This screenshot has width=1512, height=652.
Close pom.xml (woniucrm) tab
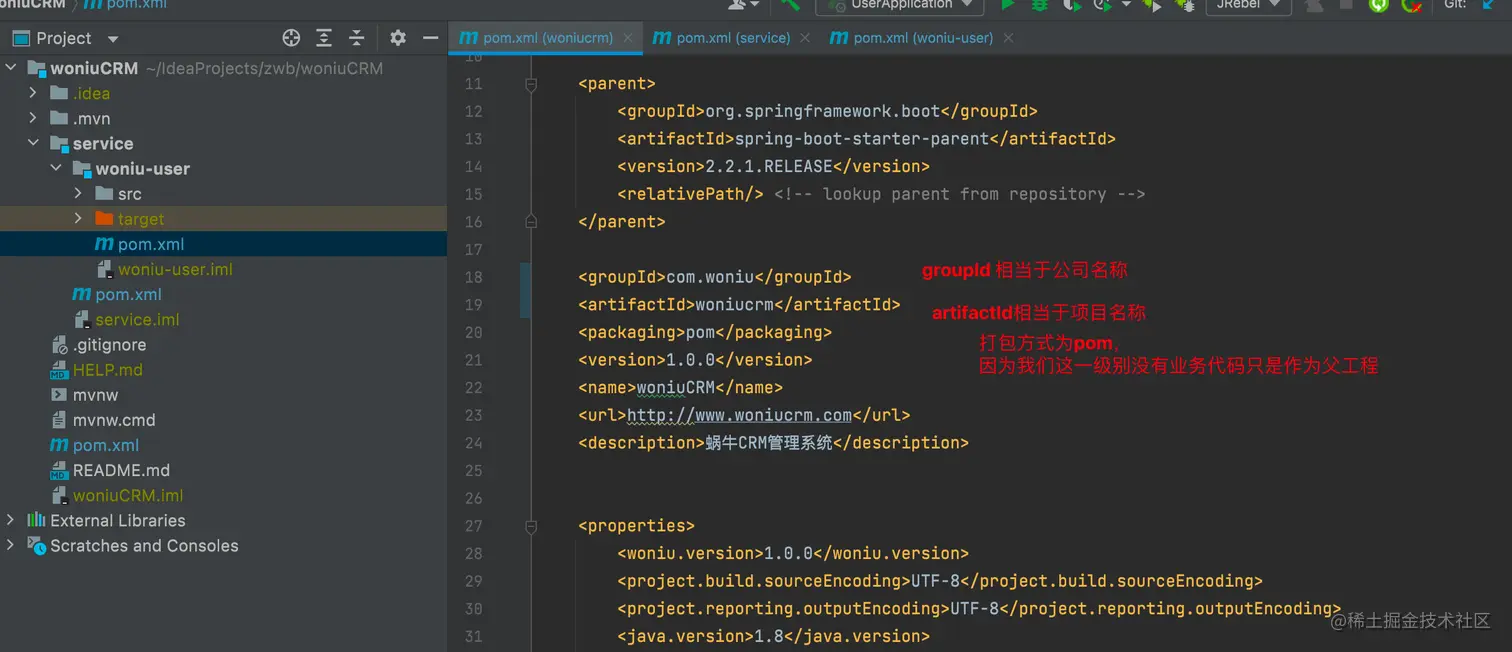(x=629, y=38)
